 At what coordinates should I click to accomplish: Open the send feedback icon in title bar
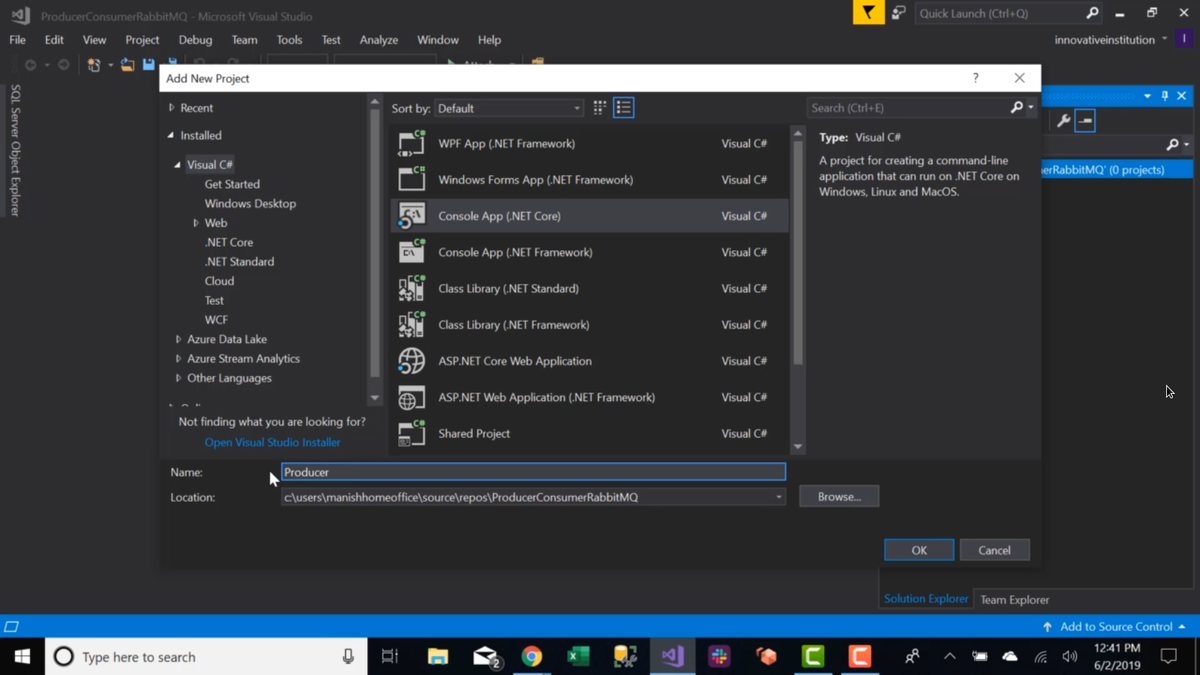899,13
